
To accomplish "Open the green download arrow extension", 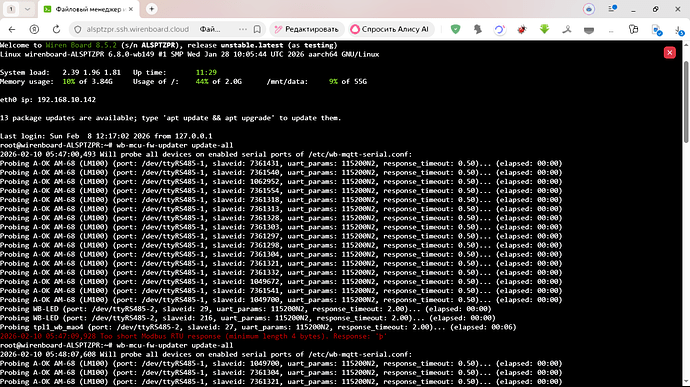I will [544, 29].
